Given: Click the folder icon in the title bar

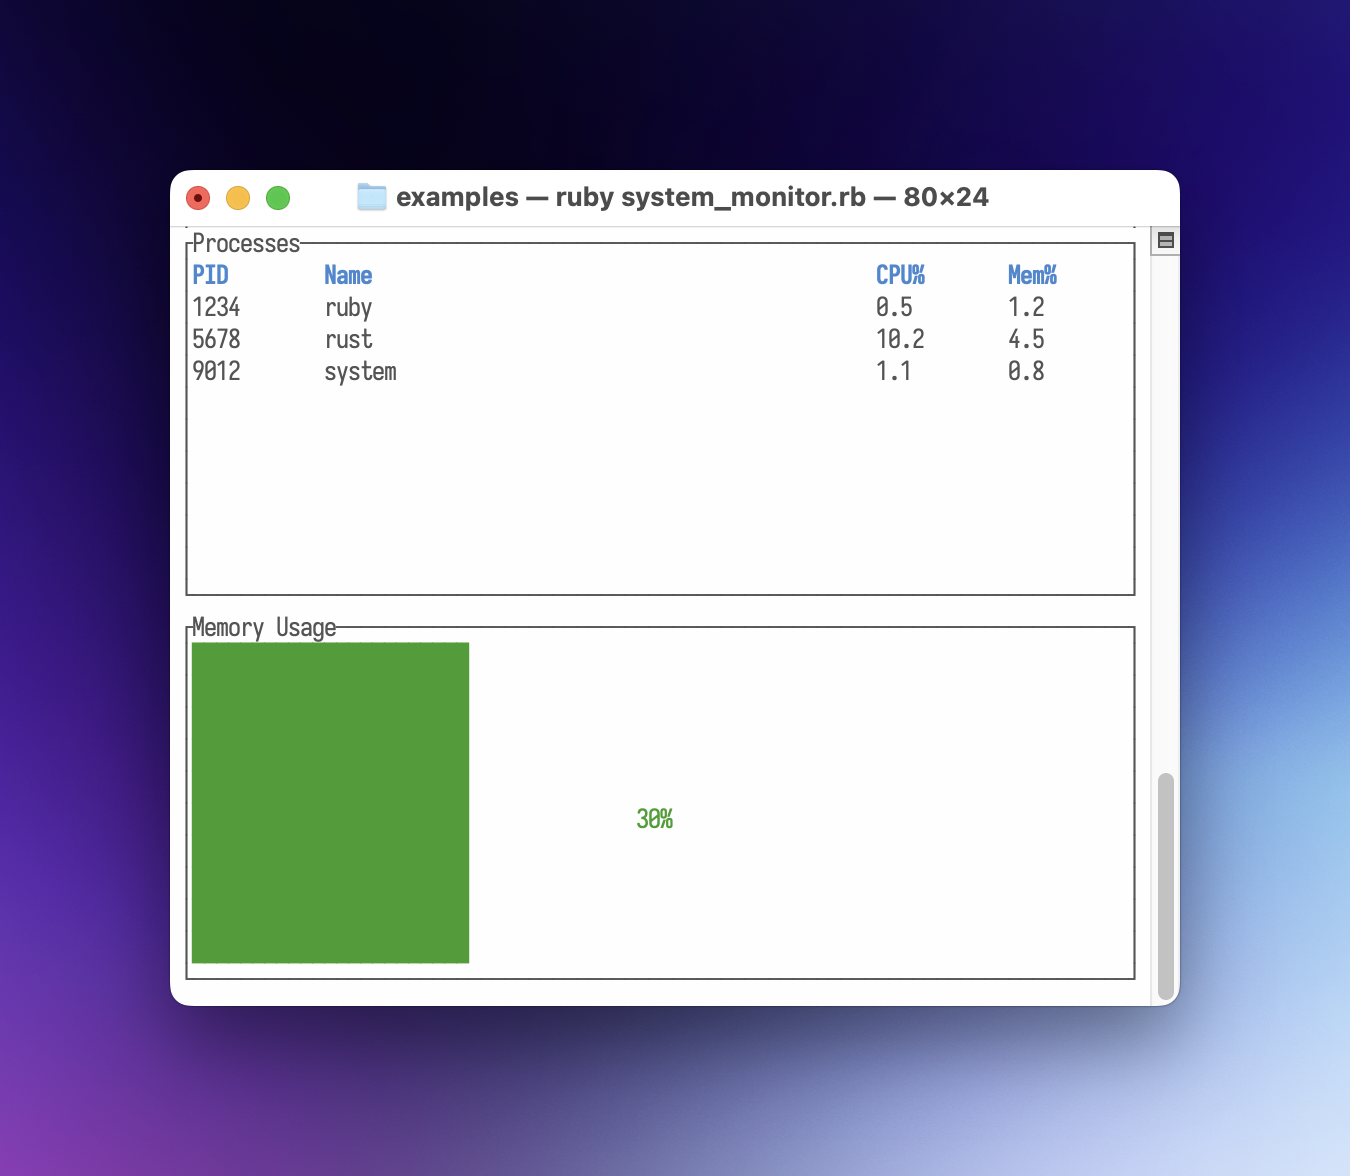Looking at the screenshot, I should click(372, 197).
